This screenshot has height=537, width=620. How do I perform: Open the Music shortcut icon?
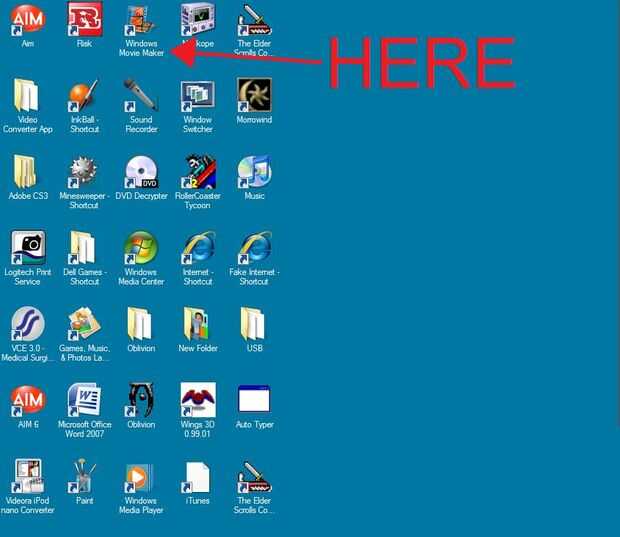[x=254, y=172]
